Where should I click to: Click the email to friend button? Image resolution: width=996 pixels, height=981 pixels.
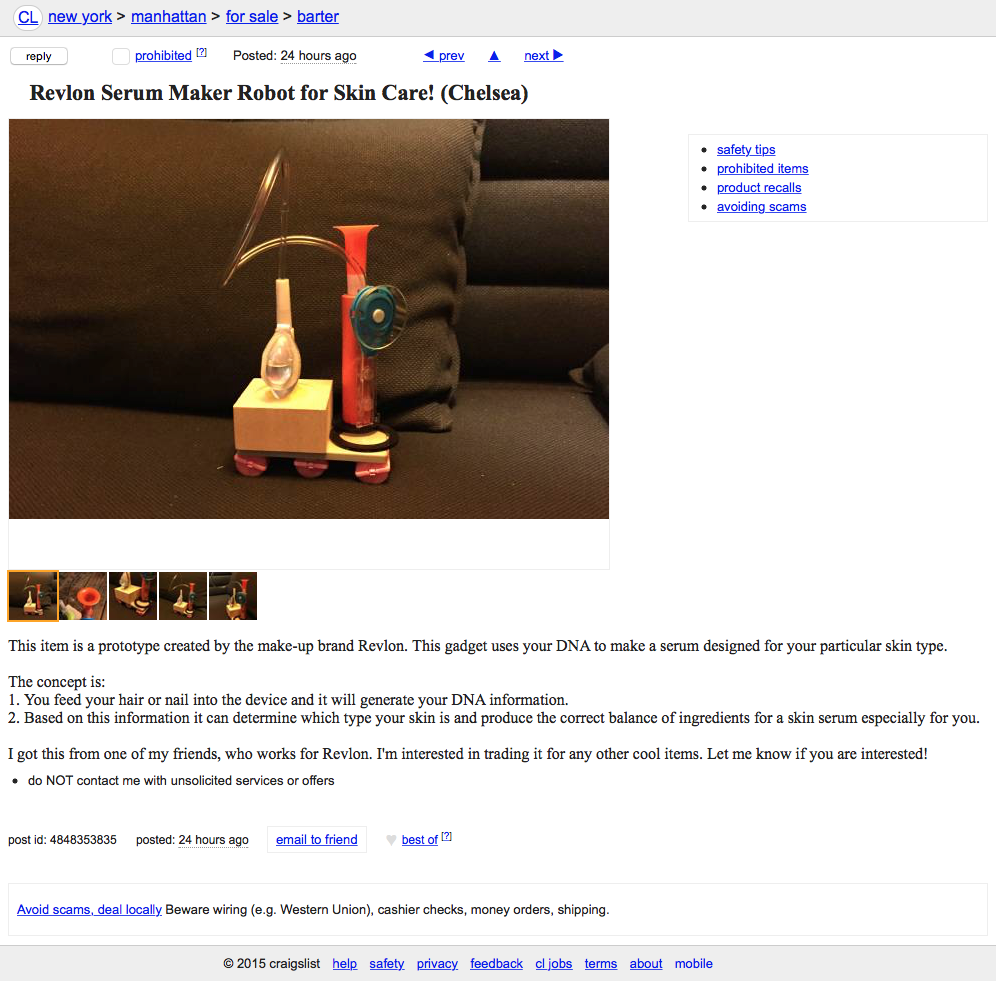pyautogui.click(x=316, y=839)
